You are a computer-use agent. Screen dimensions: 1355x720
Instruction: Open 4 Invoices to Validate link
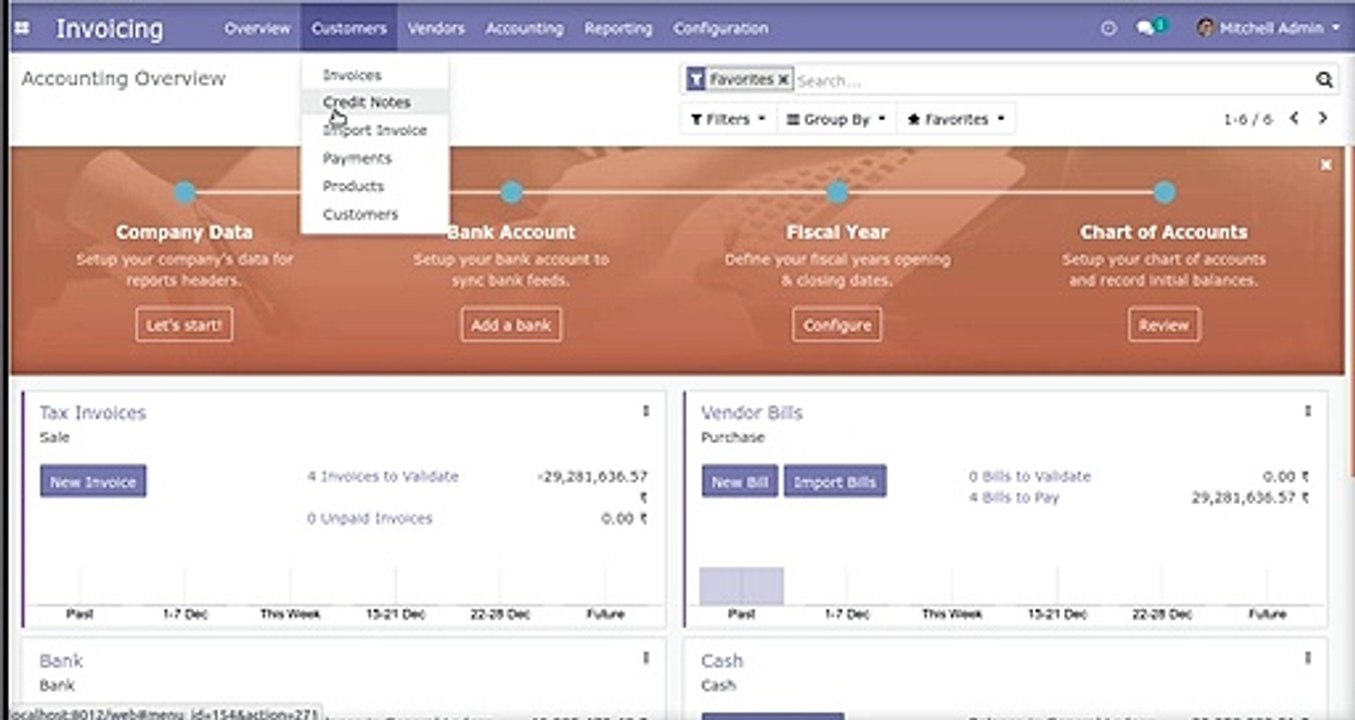[x=383, y=477]
